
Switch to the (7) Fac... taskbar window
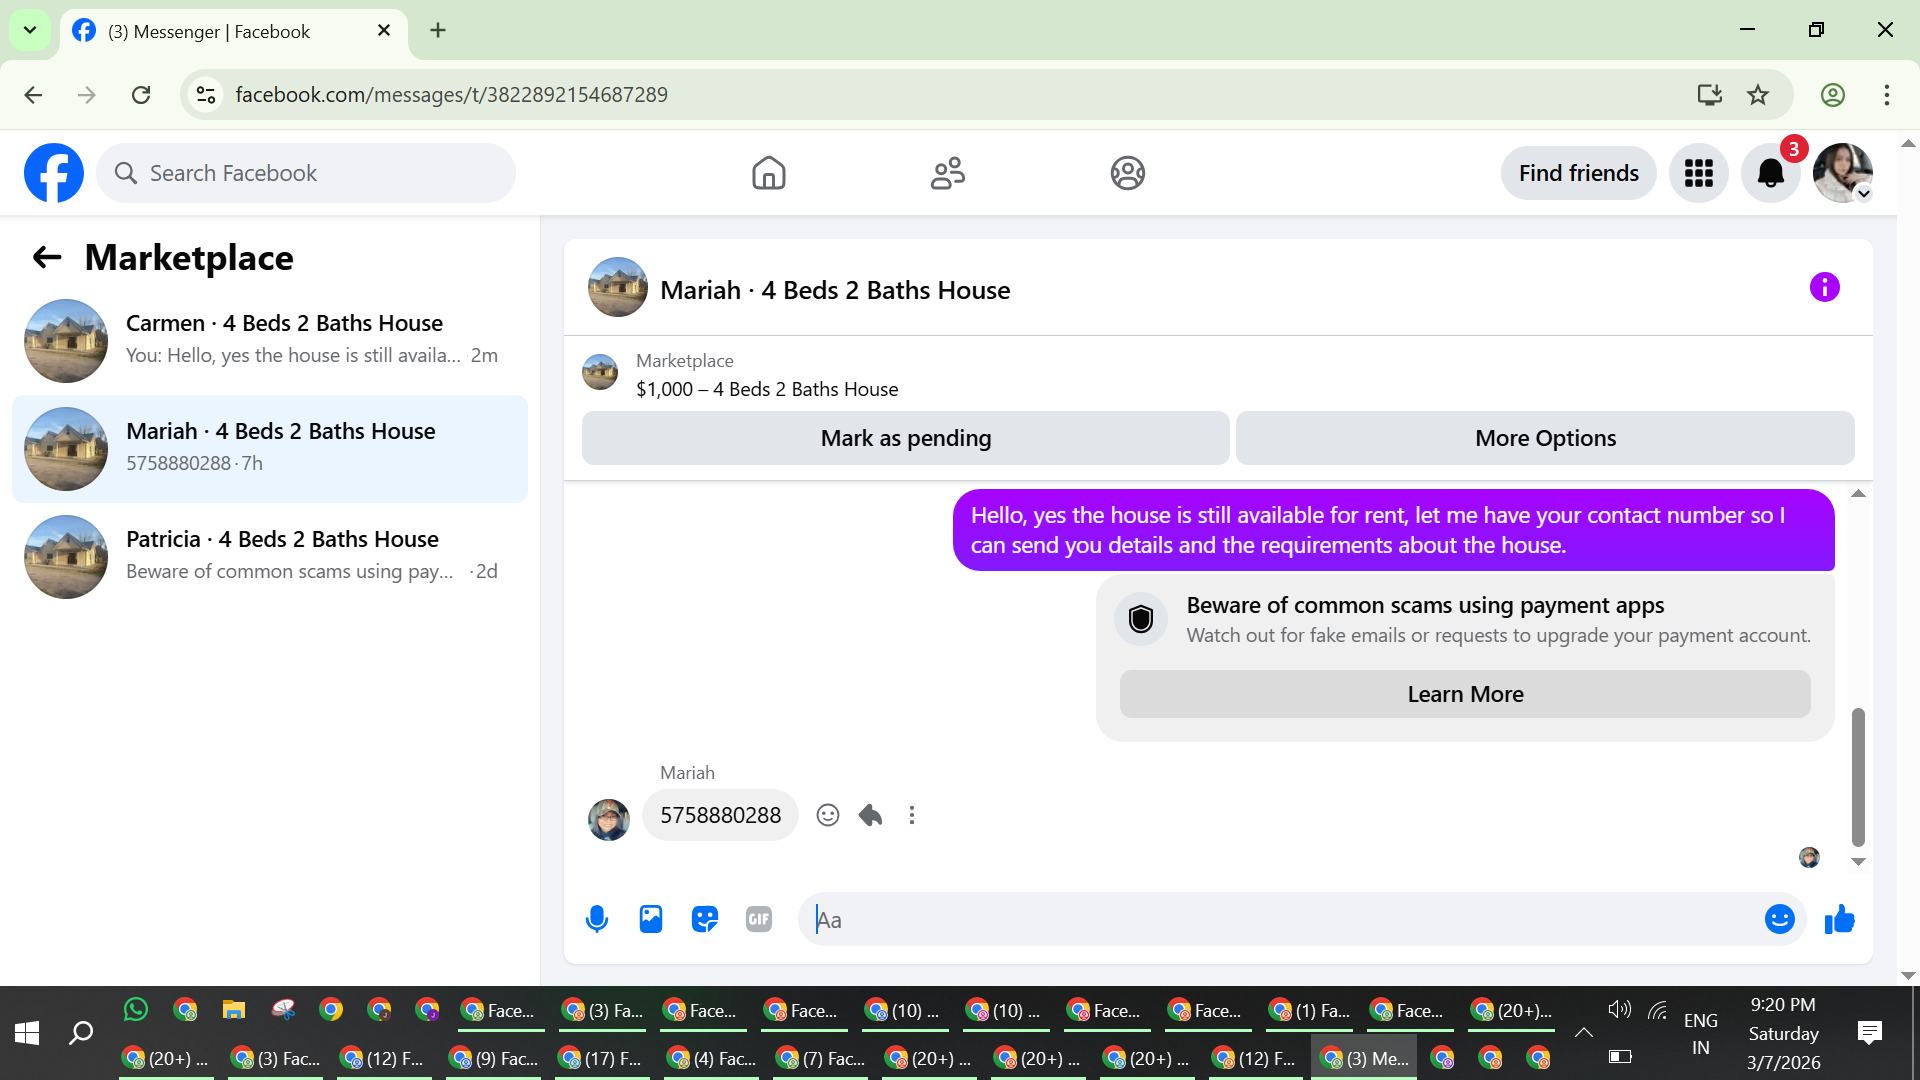(x=821, y=1058)
